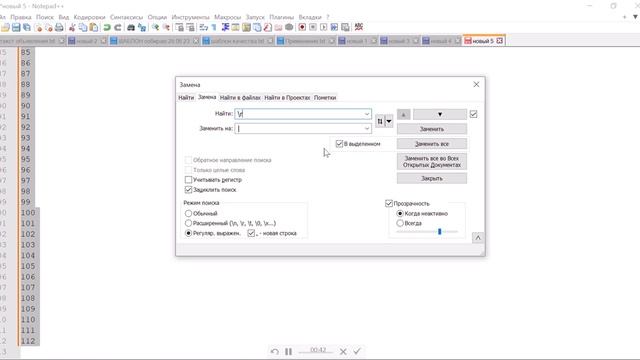This screenshot has width=640, height=360.
Task: Click the Zoom In toolbar icon
Action: click(x=156, y=27)
